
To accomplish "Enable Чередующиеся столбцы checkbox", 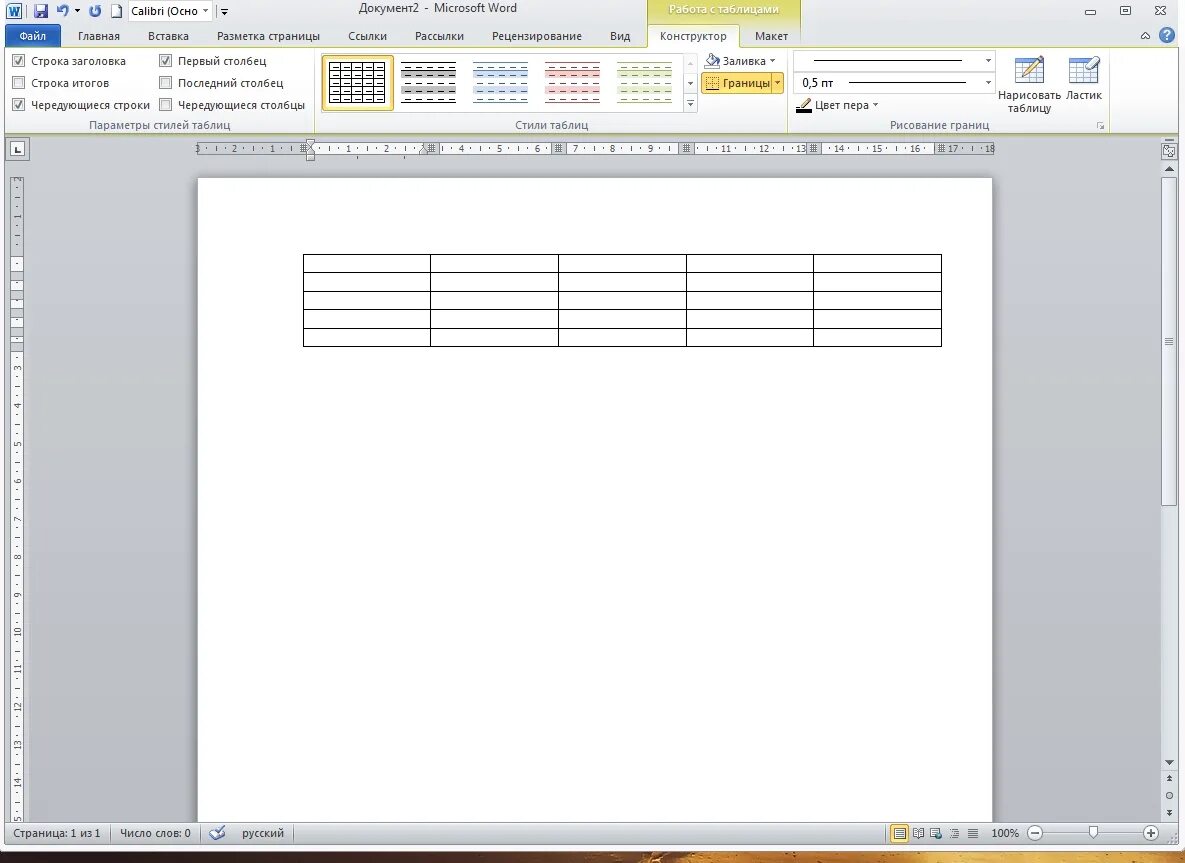I will tap(166, 104).
